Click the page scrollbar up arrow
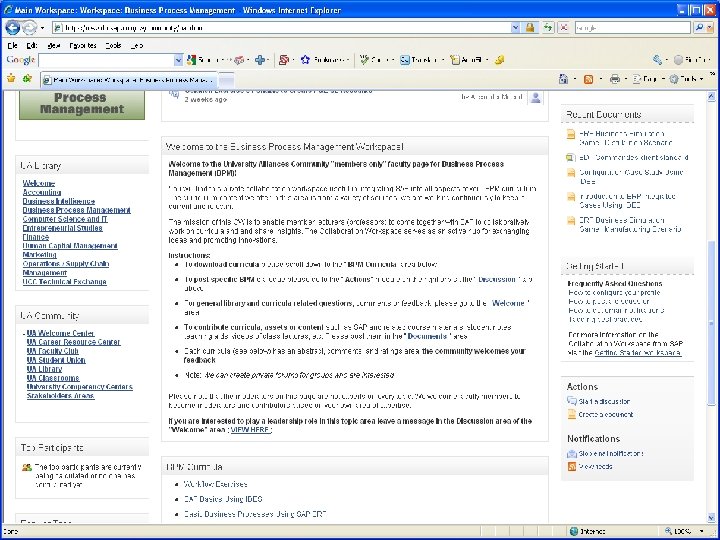The image size is (720, 540). pos(711,96)
